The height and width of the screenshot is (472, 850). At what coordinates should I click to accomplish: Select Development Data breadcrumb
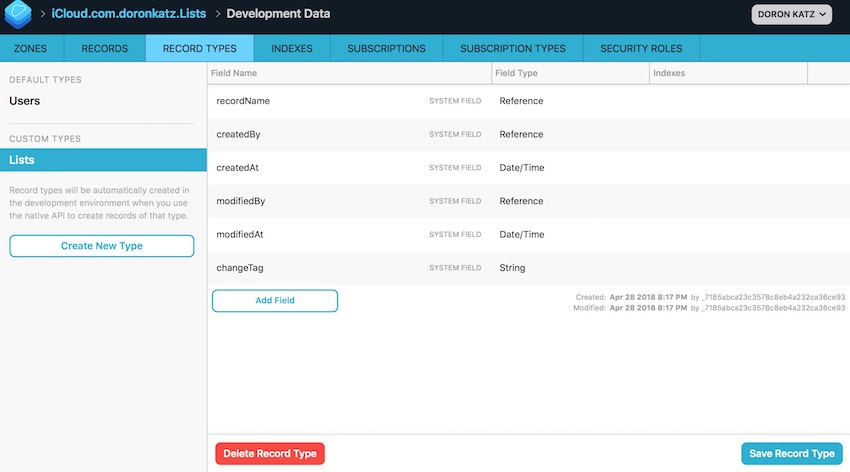coord(278,14)
